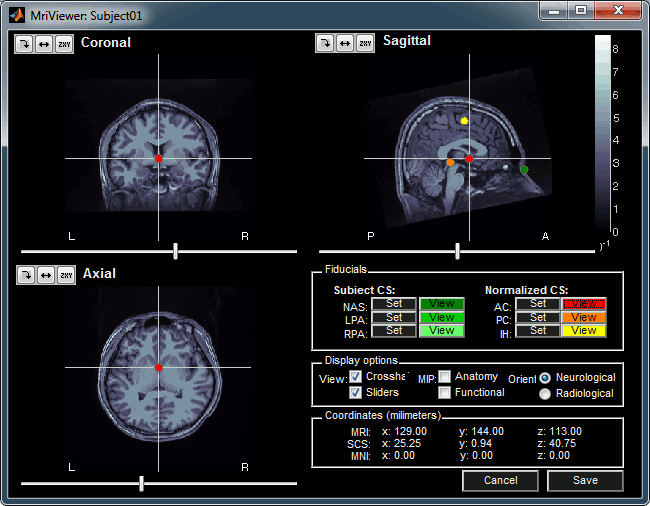Uncheck the Crosshair view option
650x506 pixels.
(x=357, y=376)
